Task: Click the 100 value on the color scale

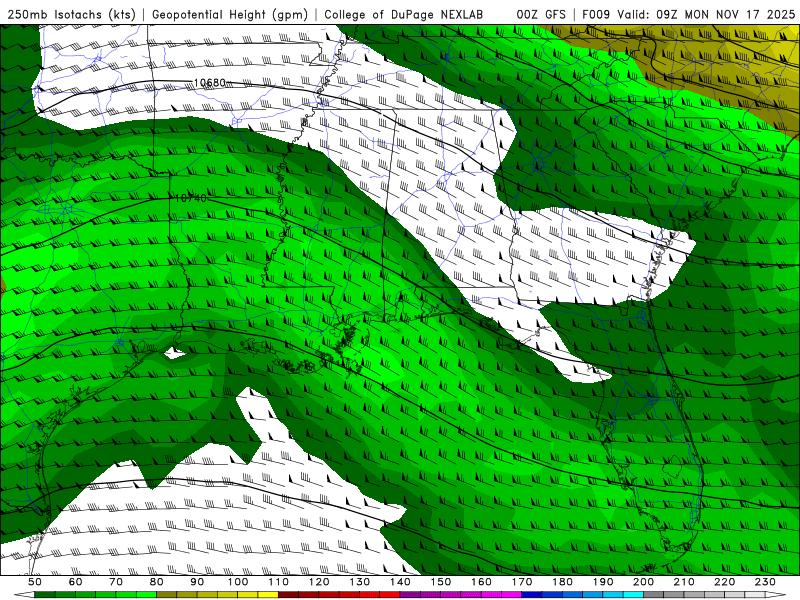Action: point(238,582)
